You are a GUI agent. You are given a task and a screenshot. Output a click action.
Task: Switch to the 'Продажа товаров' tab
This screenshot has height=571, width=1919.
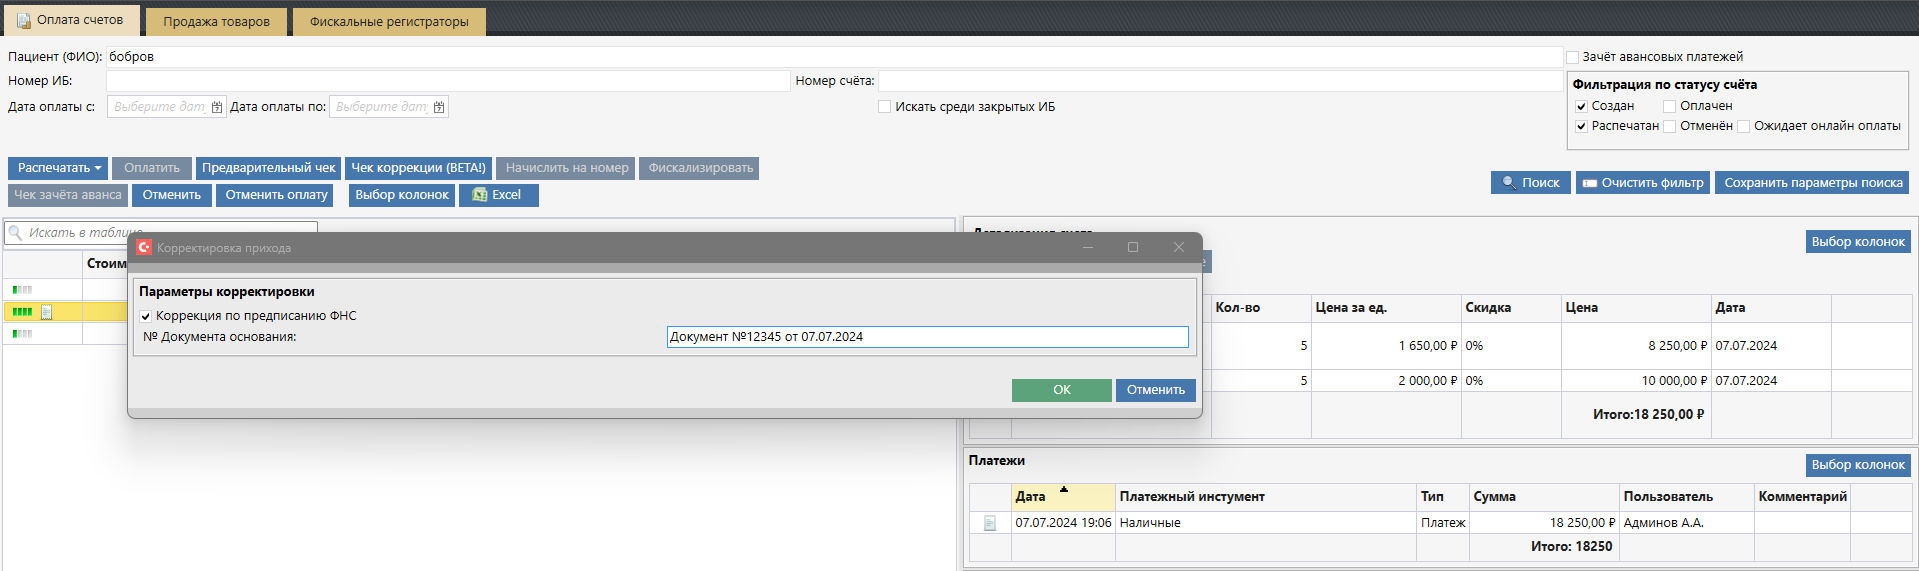(x=216, y=21)
